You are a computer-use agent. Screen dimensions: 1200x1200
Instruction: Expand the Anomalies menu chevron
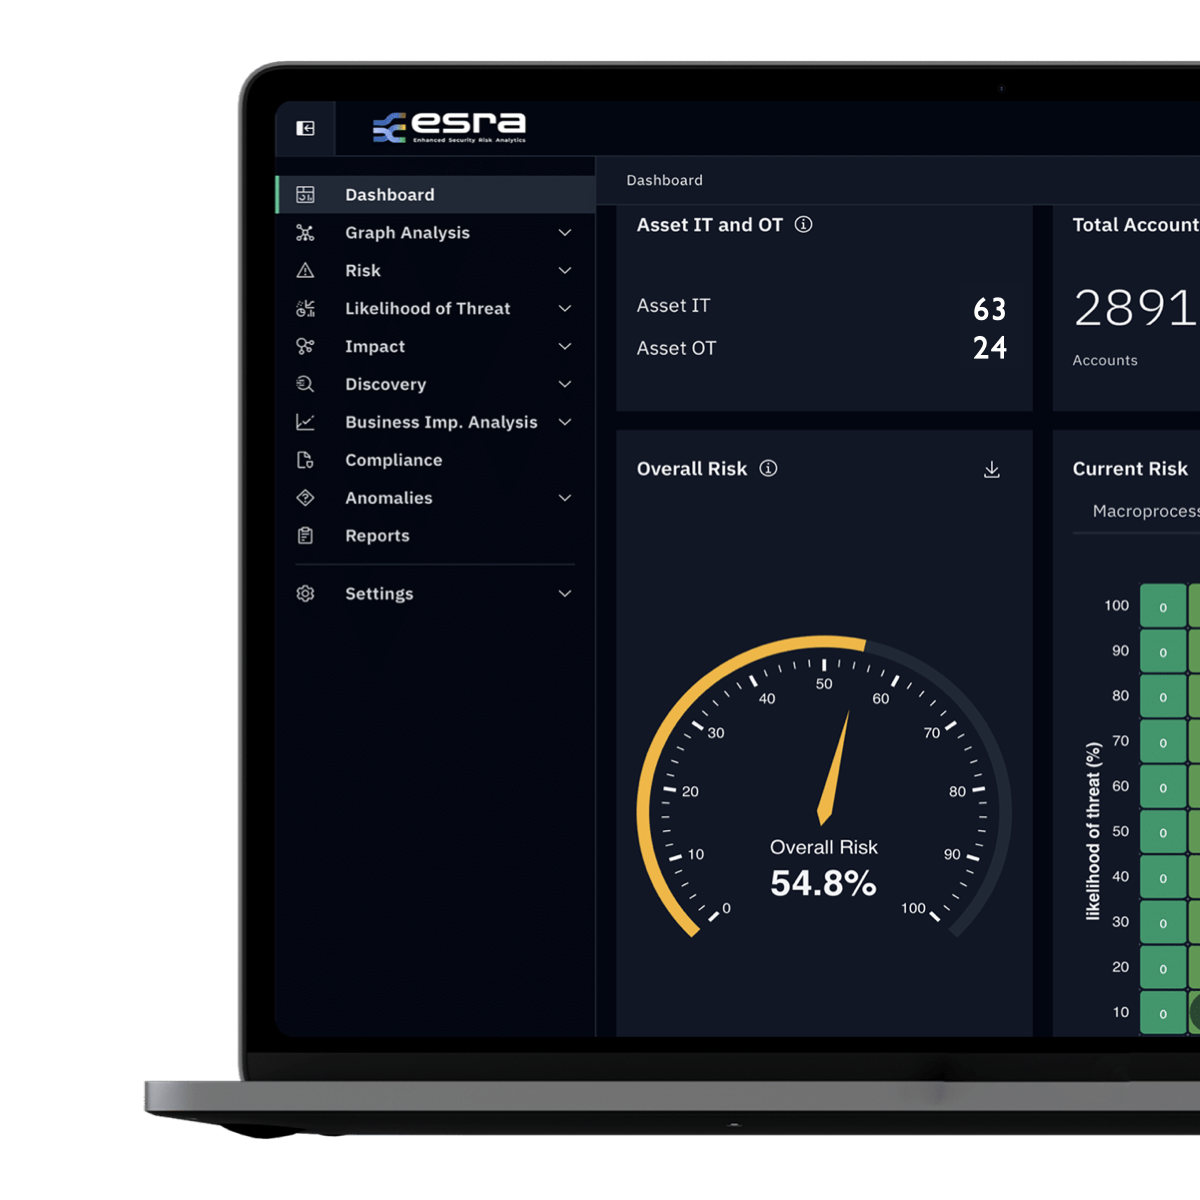(565, 498)
